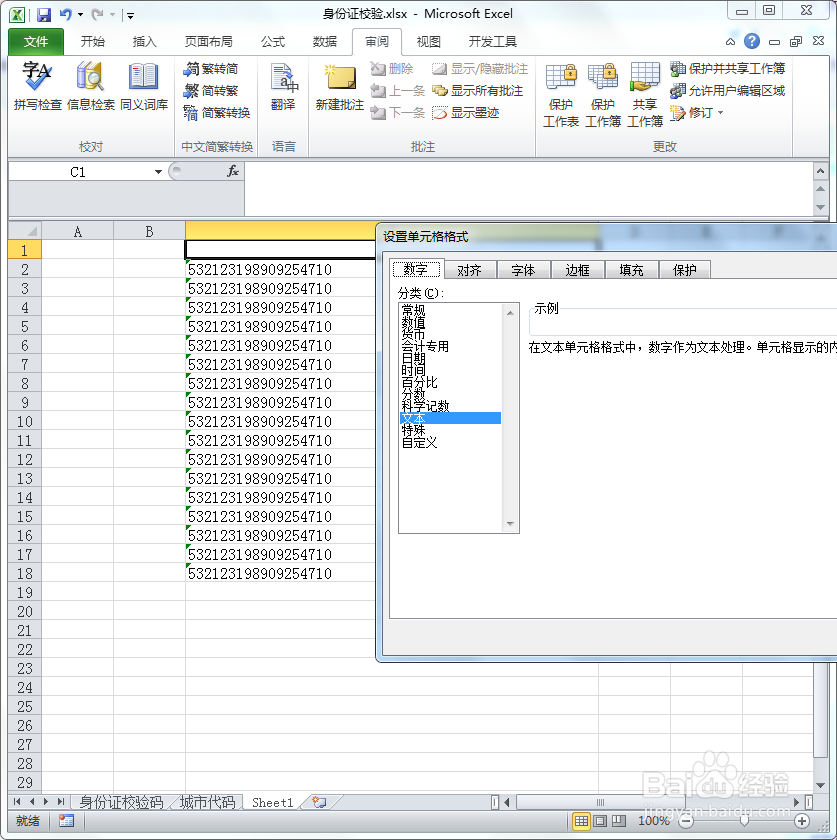Open the 对齐 tab in format dialog

(x=469, y=270)
